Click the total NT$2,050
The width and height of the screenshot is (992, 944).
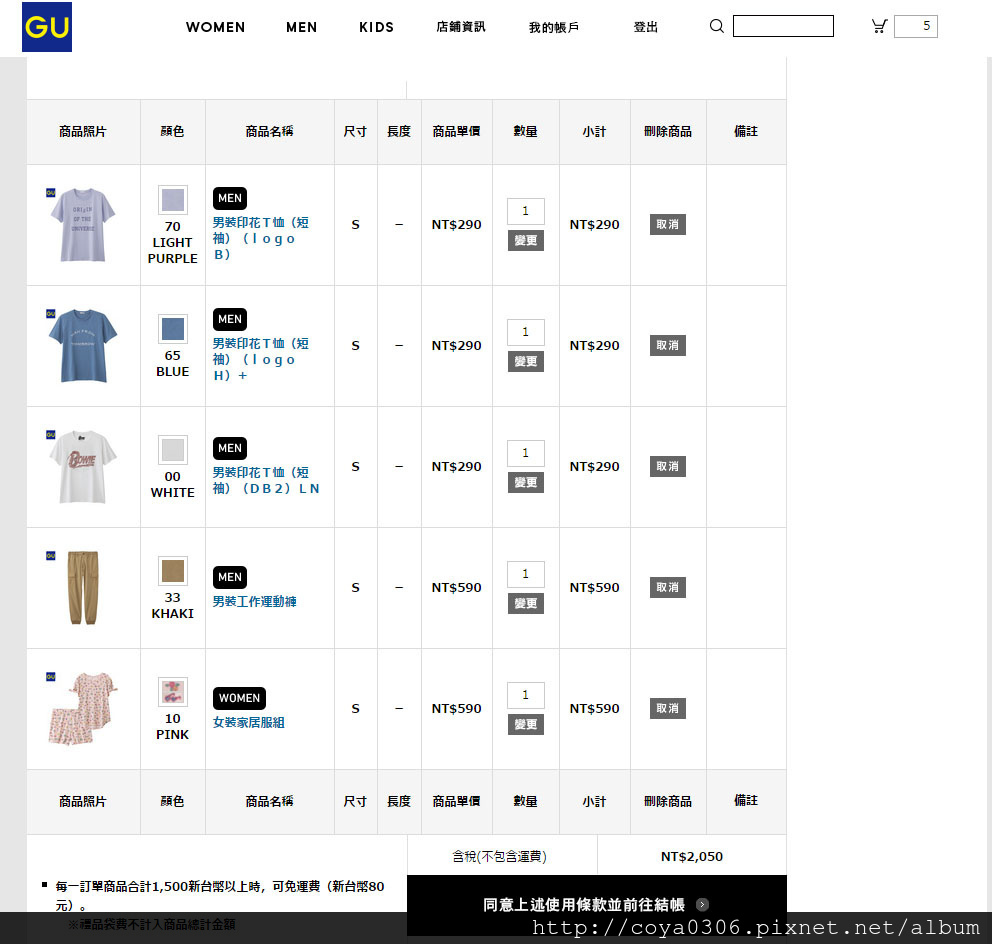[x=691, y=857]
